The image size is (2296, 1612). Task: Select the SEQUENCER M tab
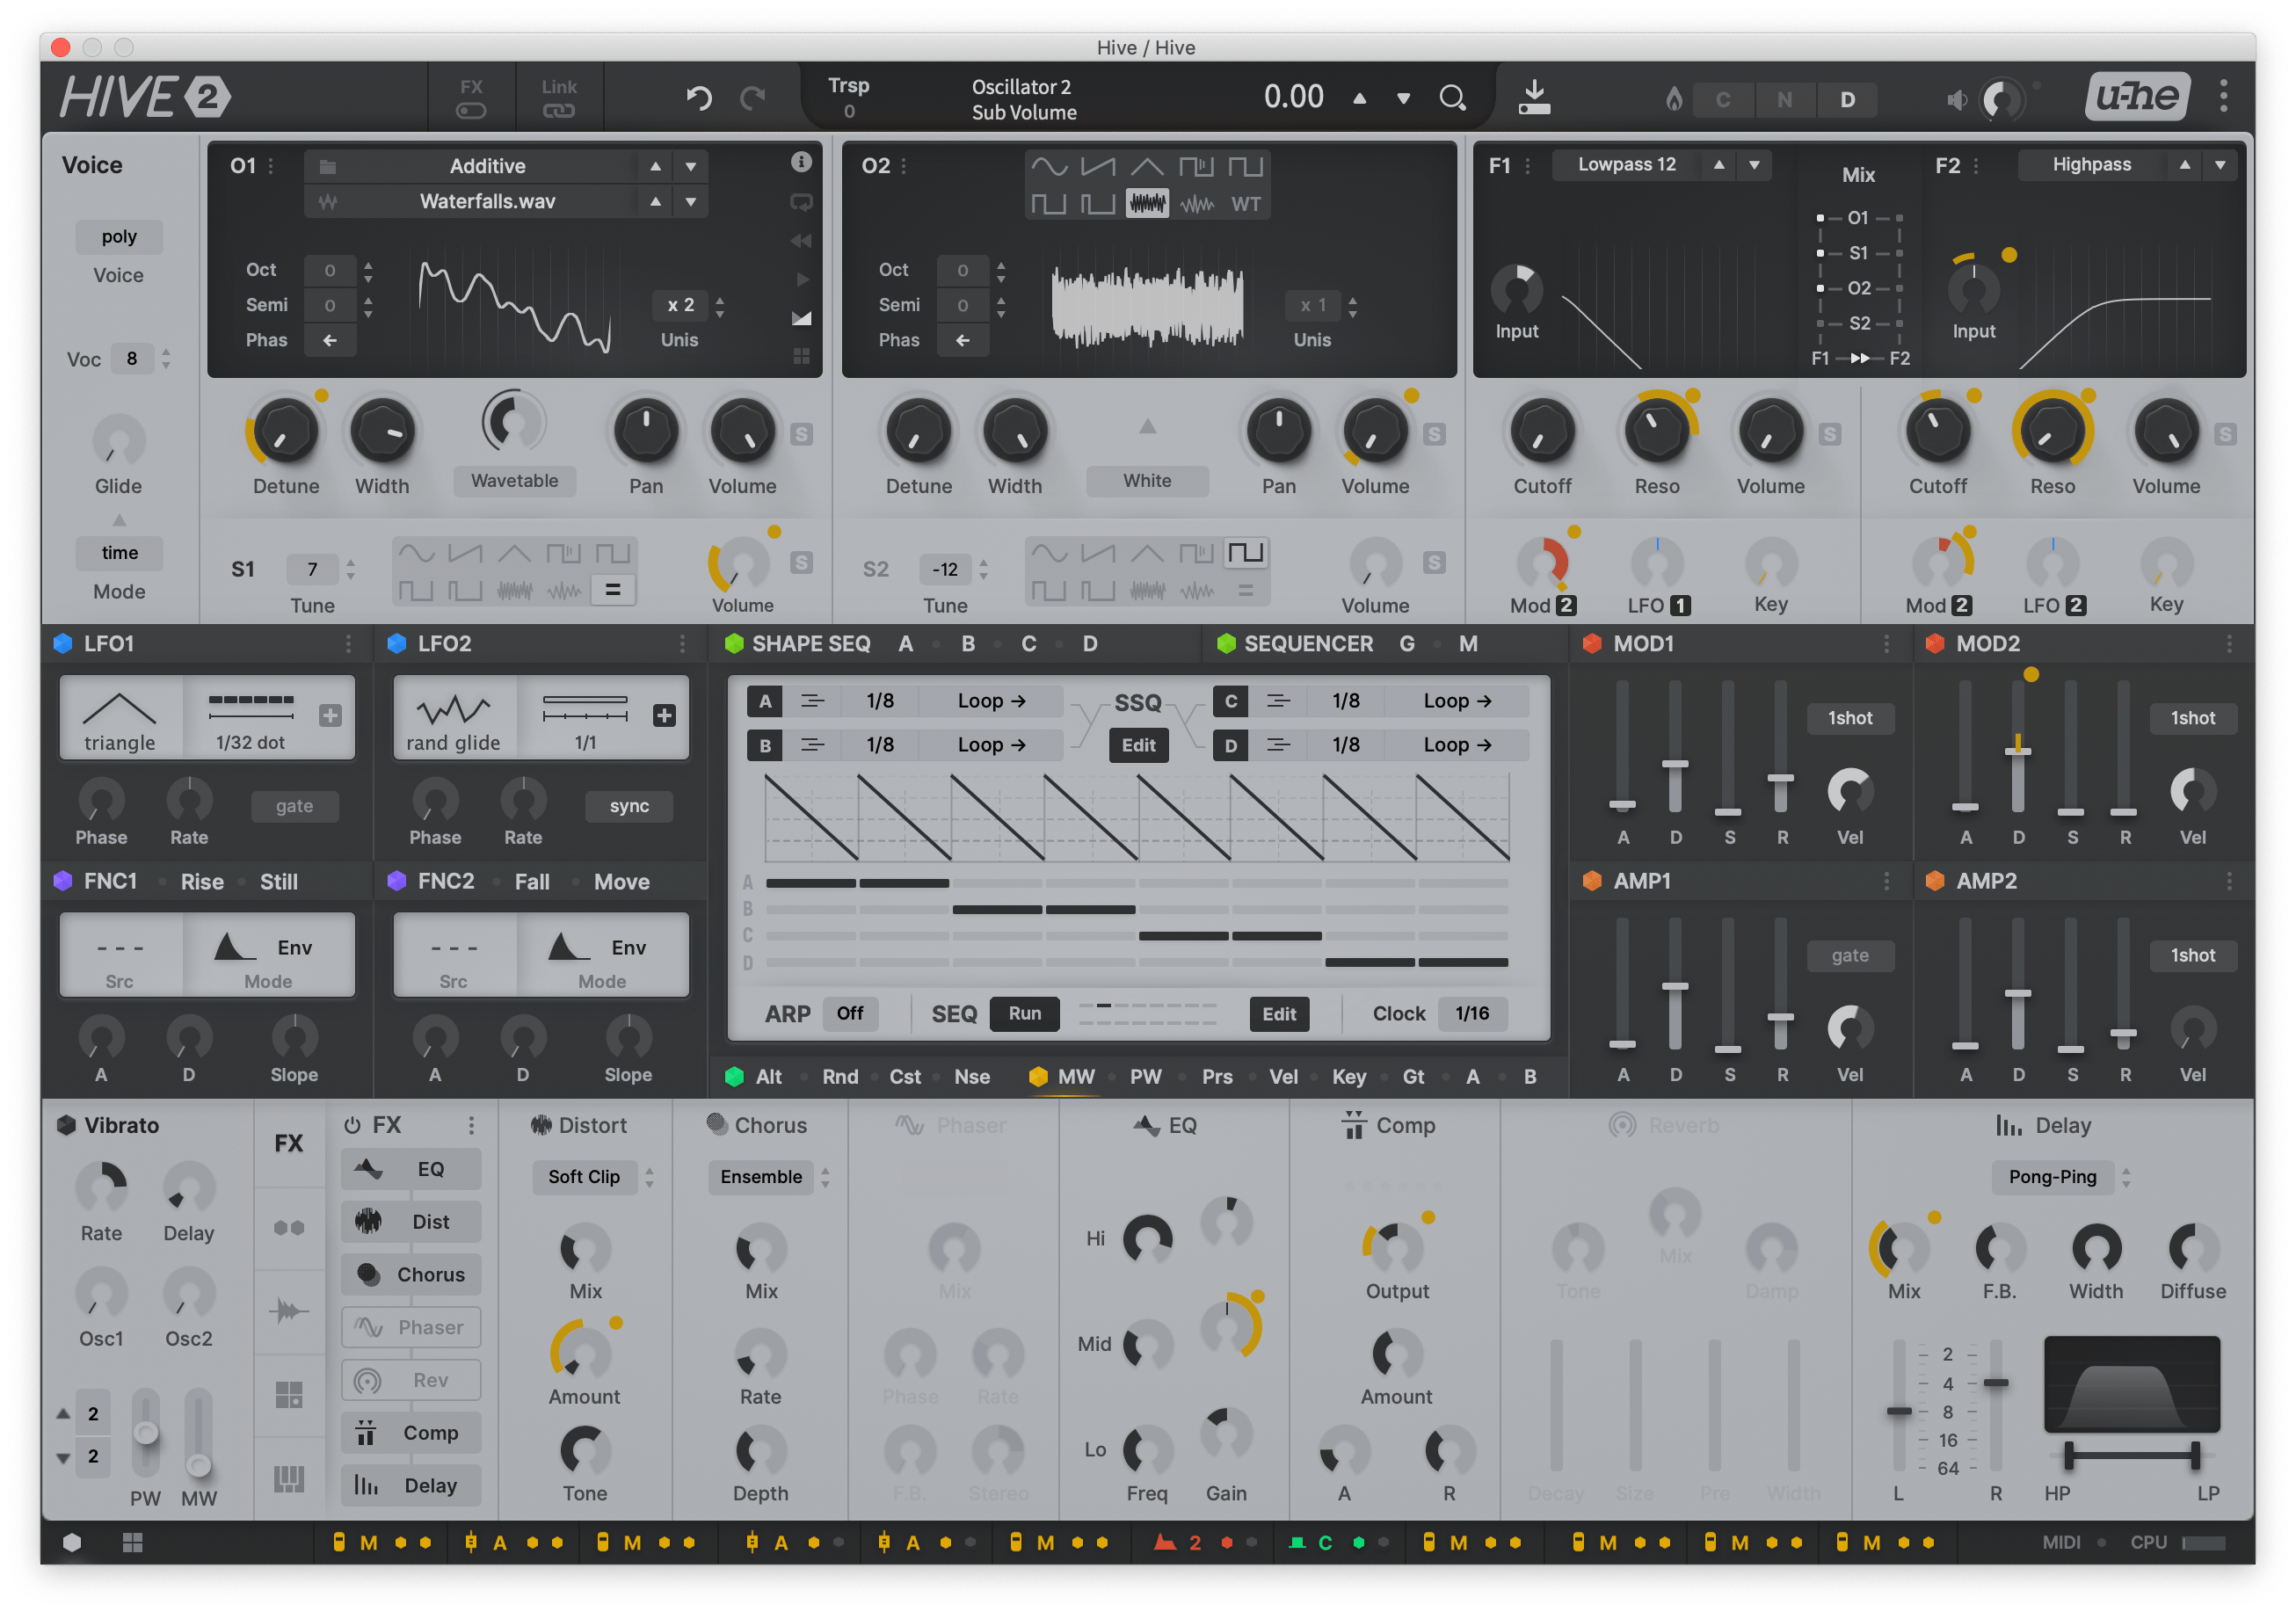click(1467, 643)
